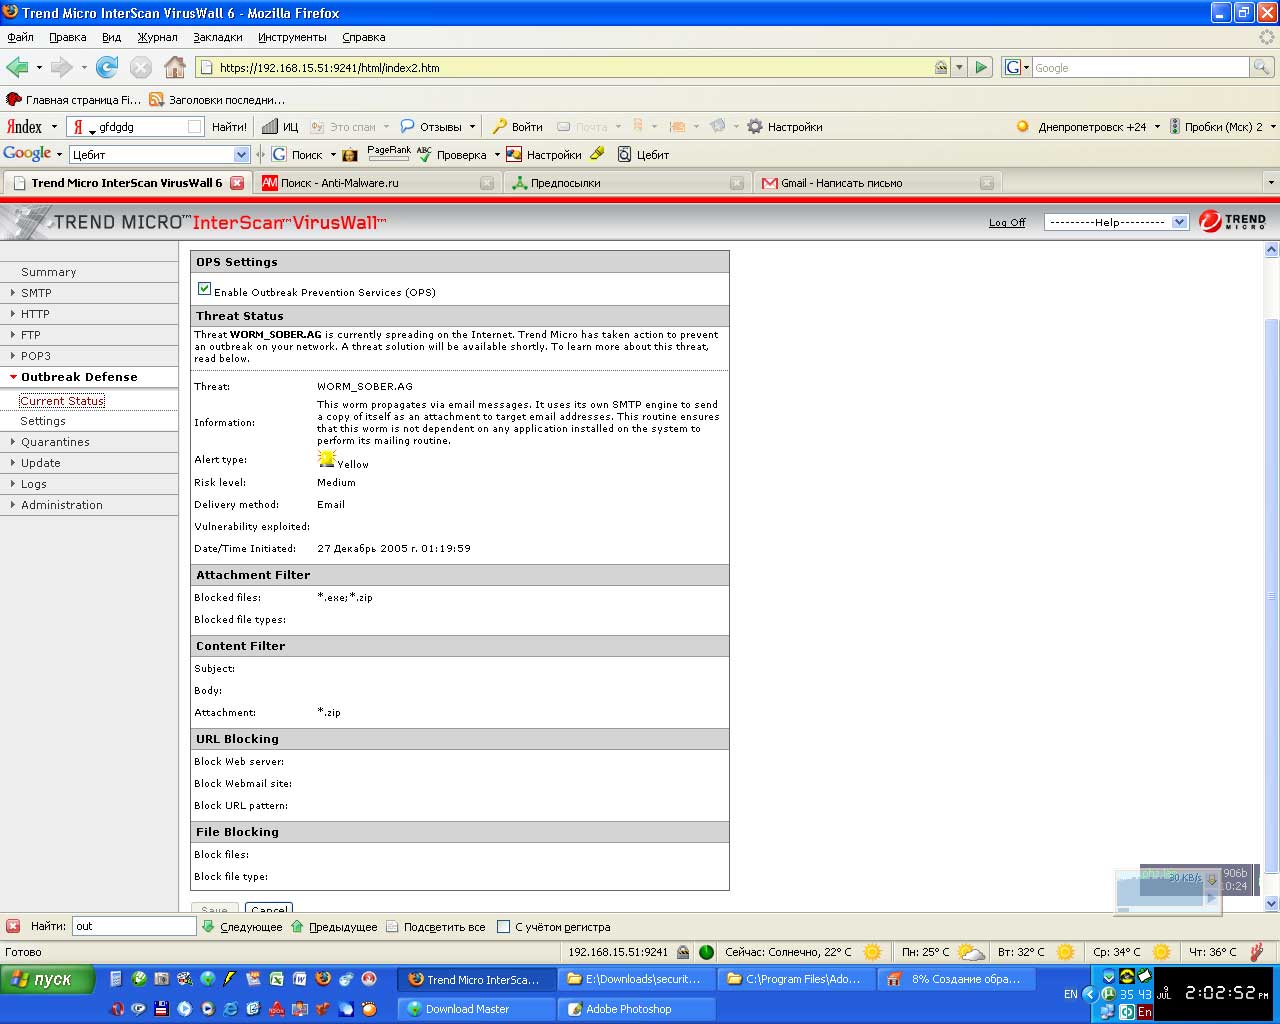Viewport: 1280px width, 1024px height.
Task: Click in the find bar text field
Action: pyautogui.click(x=134, y=926)
